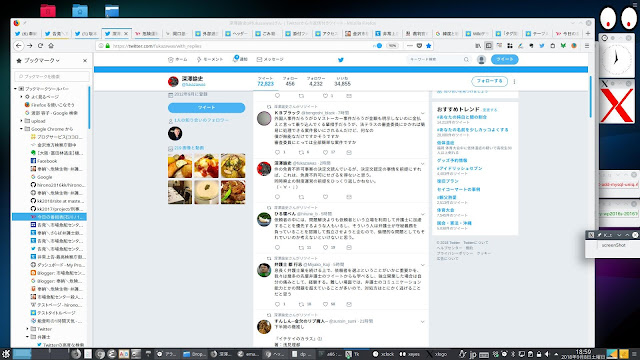Open the profile avatar menu in Twitter header
This screenshot has width=640, height=360.
[x=481, y=60]
